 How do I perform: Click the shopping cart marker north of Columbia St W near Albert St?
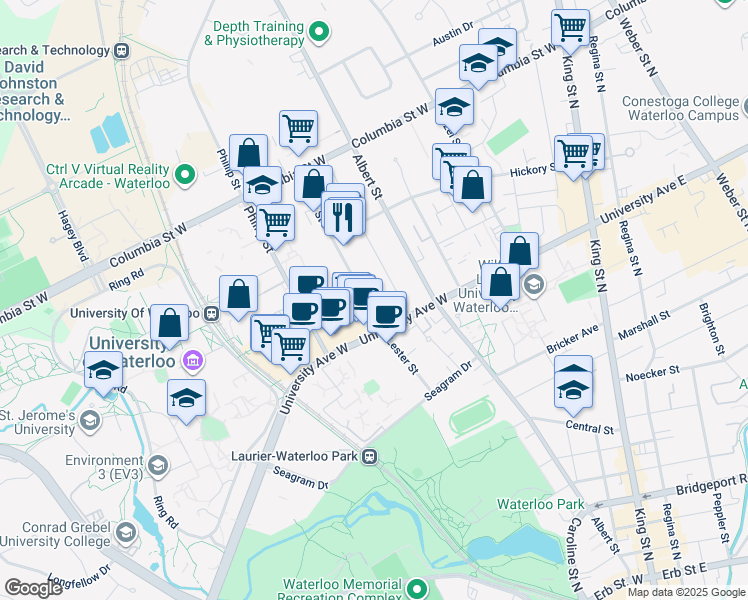pyautogui.click(x=298, y=130)
